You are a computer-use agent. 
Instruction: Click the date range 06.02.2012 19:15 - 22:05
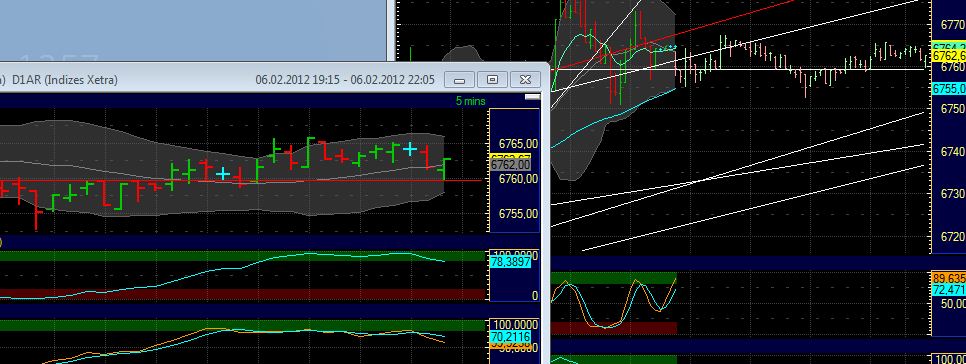click(x=345, y=79)
